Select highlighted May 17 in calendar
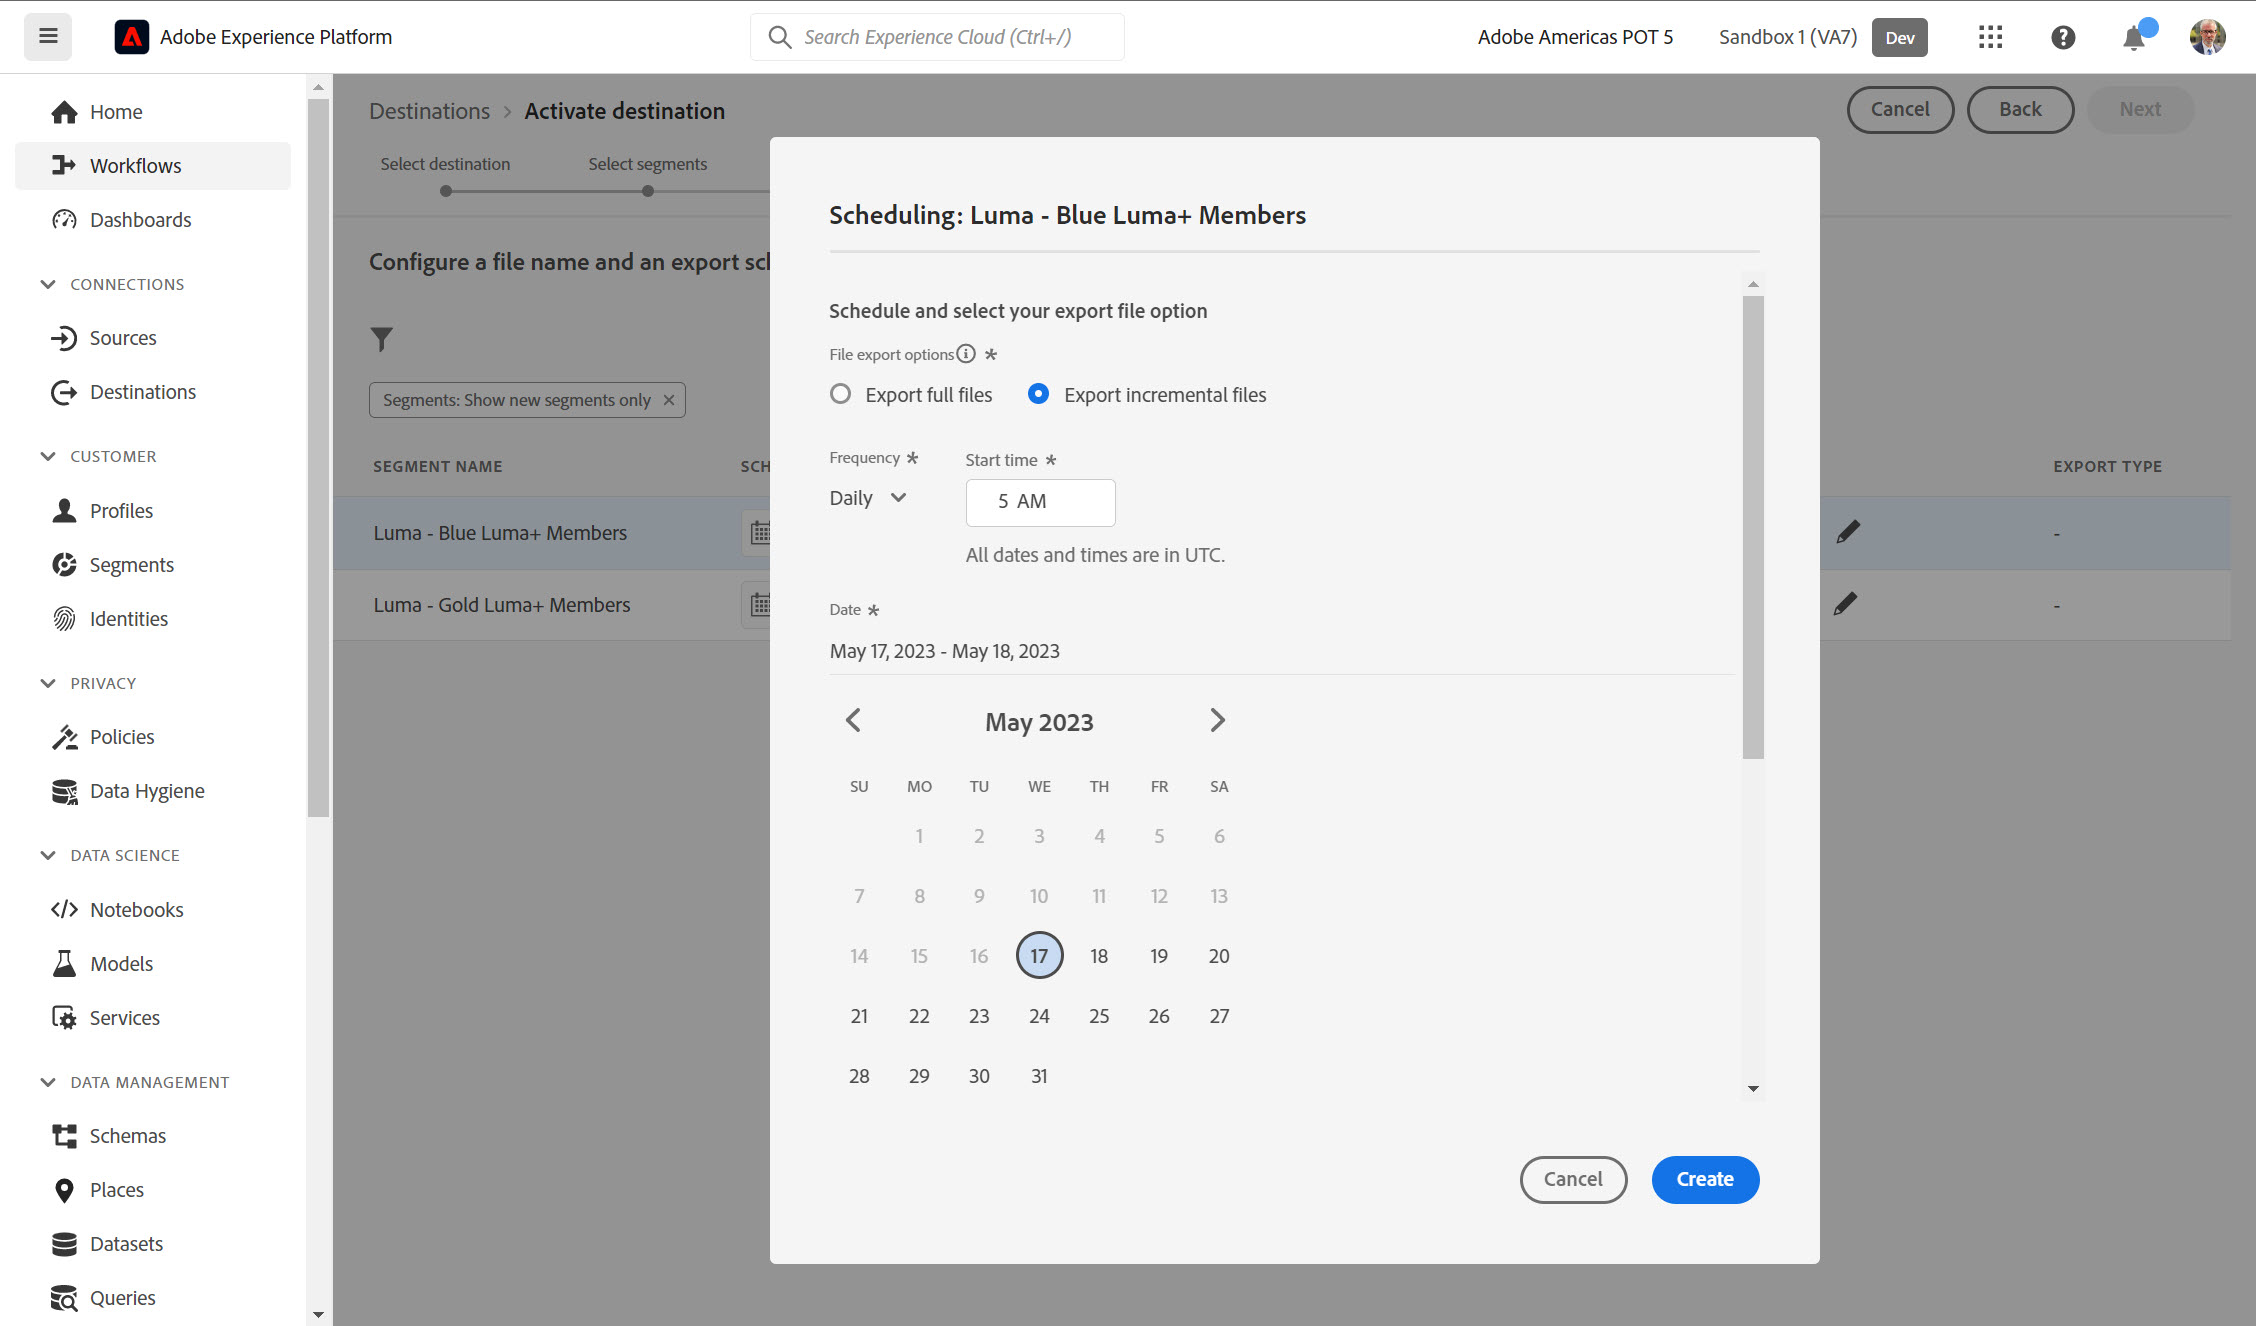The image size is (2256, 1326). (1039, 956)
